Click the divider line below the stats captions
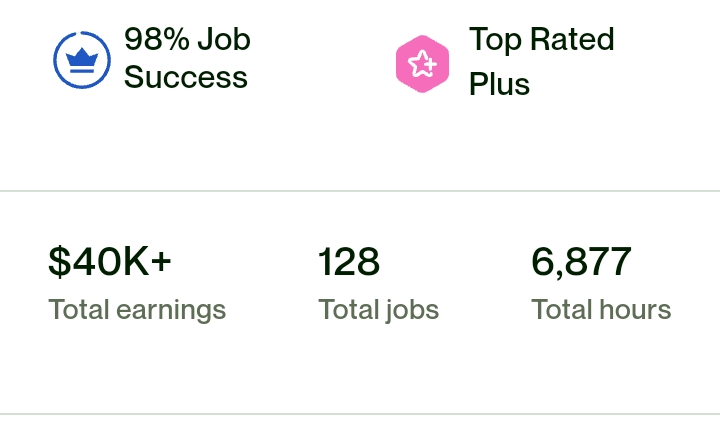This screenshot has width=720, height=431. (360, 414)
